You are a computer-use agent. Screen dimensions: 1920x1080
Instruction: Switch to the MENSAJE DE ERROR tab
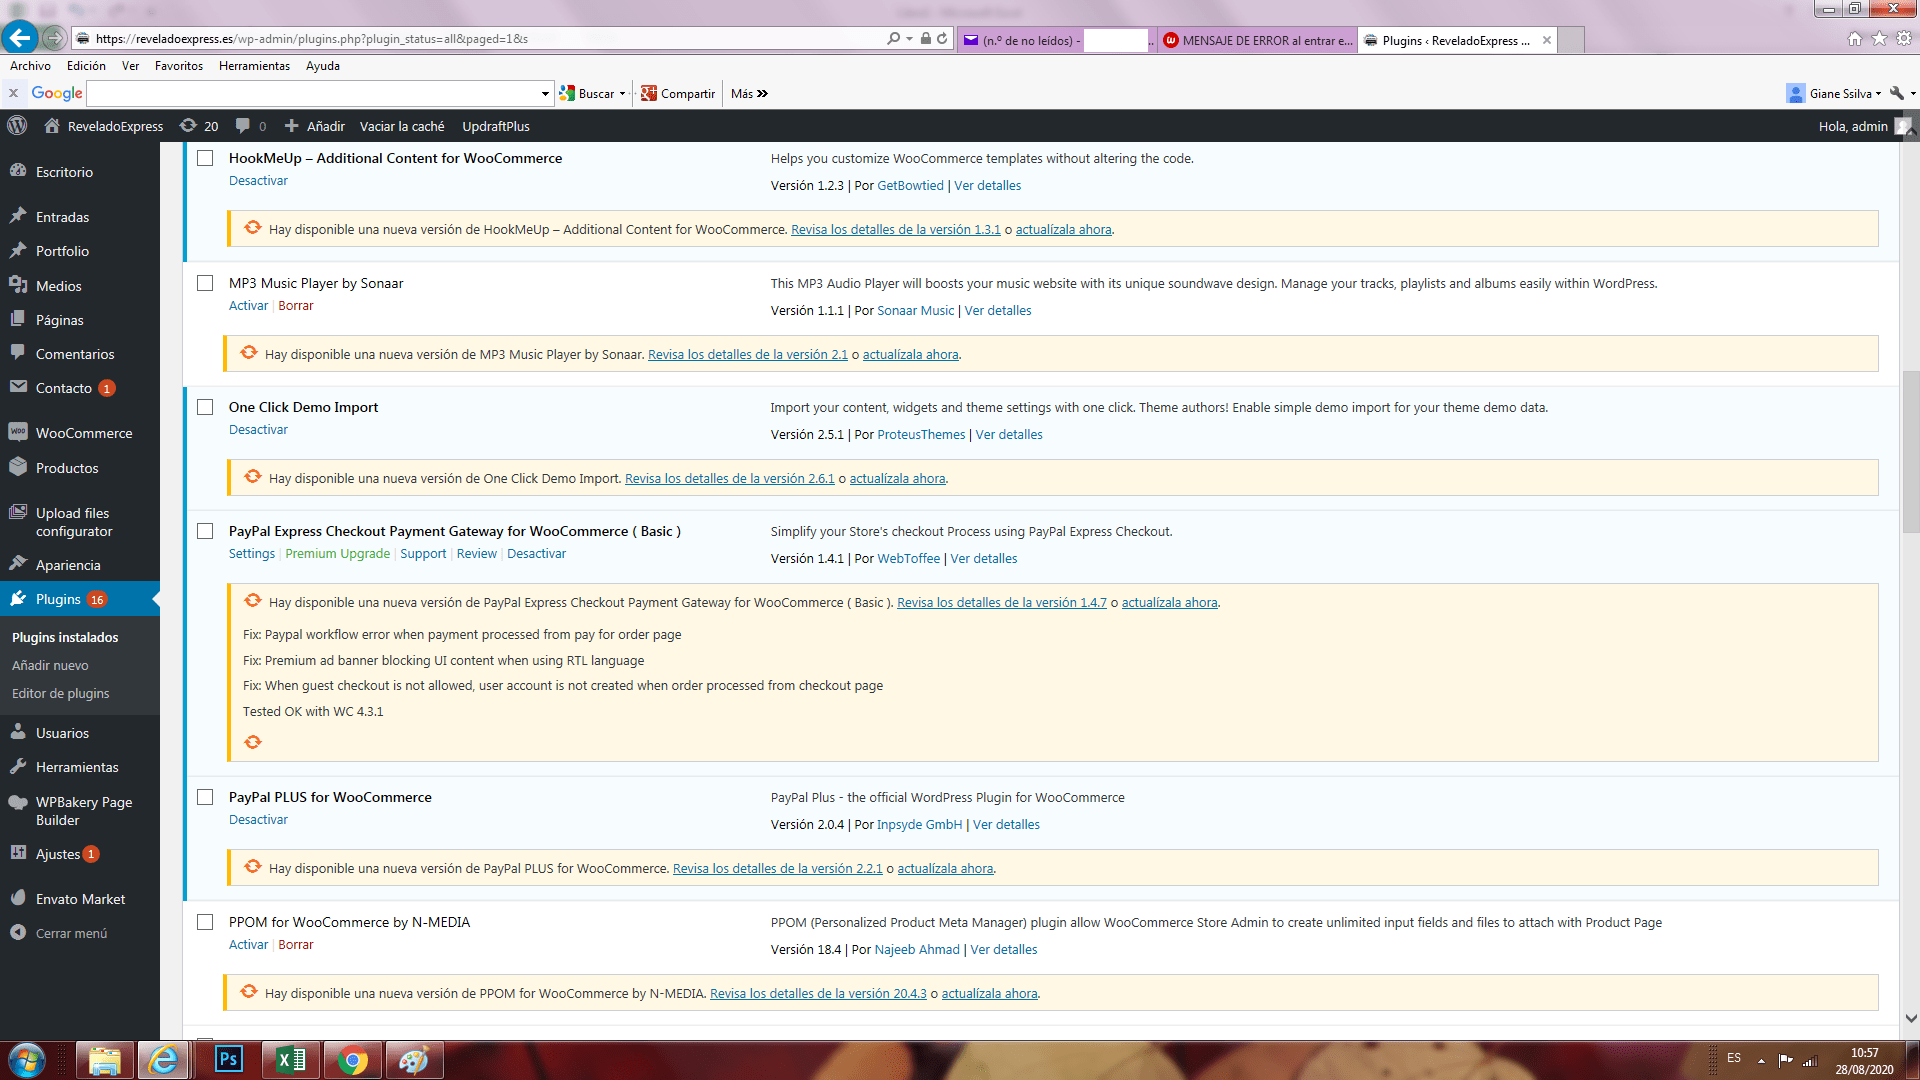(x=1257, y=40)
